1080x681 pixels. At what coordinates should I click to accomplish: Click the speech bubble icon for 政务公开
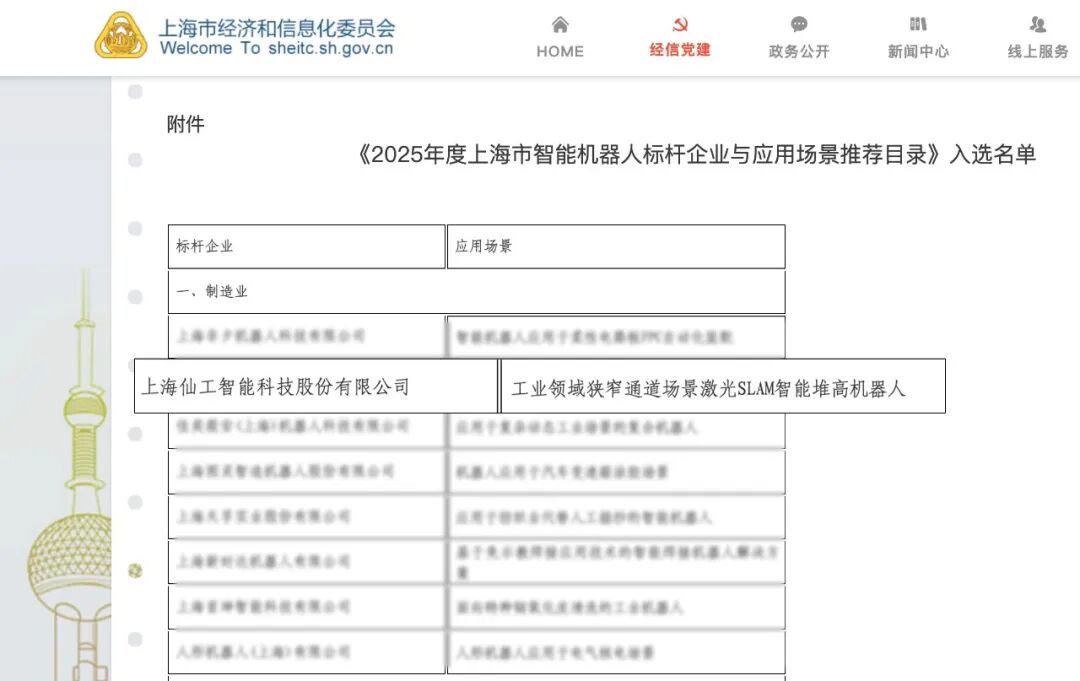[799, 25]
